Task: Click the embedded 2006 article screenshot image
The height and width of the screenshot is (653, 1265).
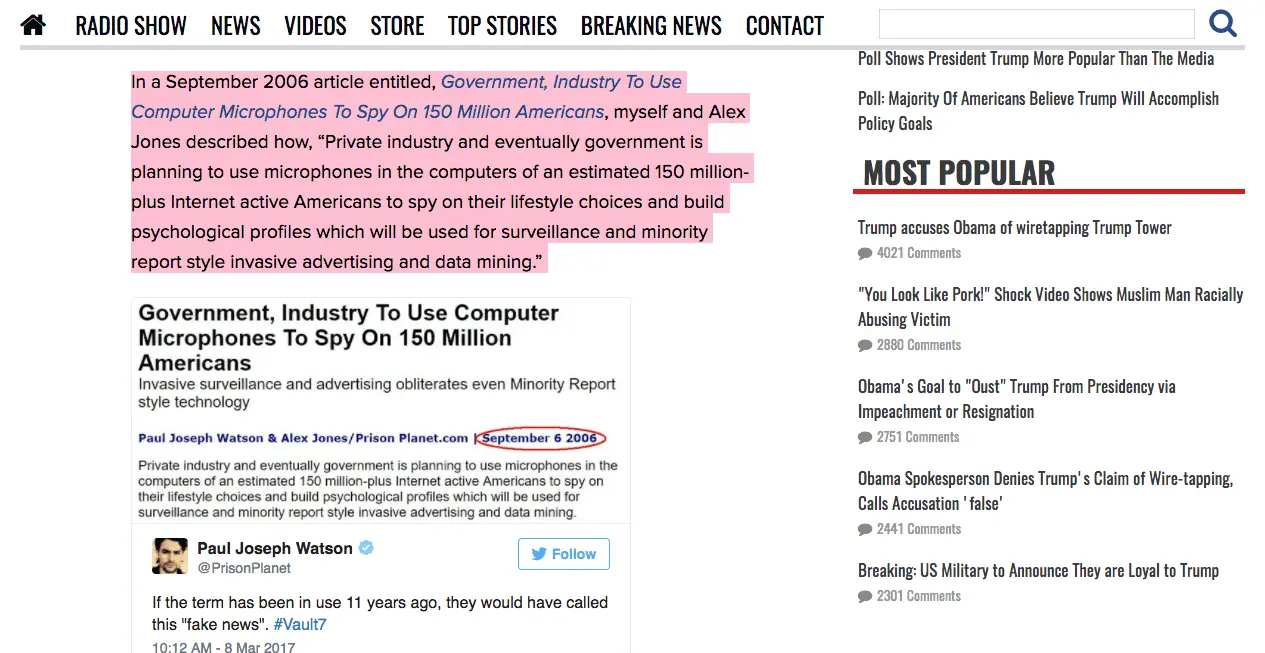Action: click(381, 410)
